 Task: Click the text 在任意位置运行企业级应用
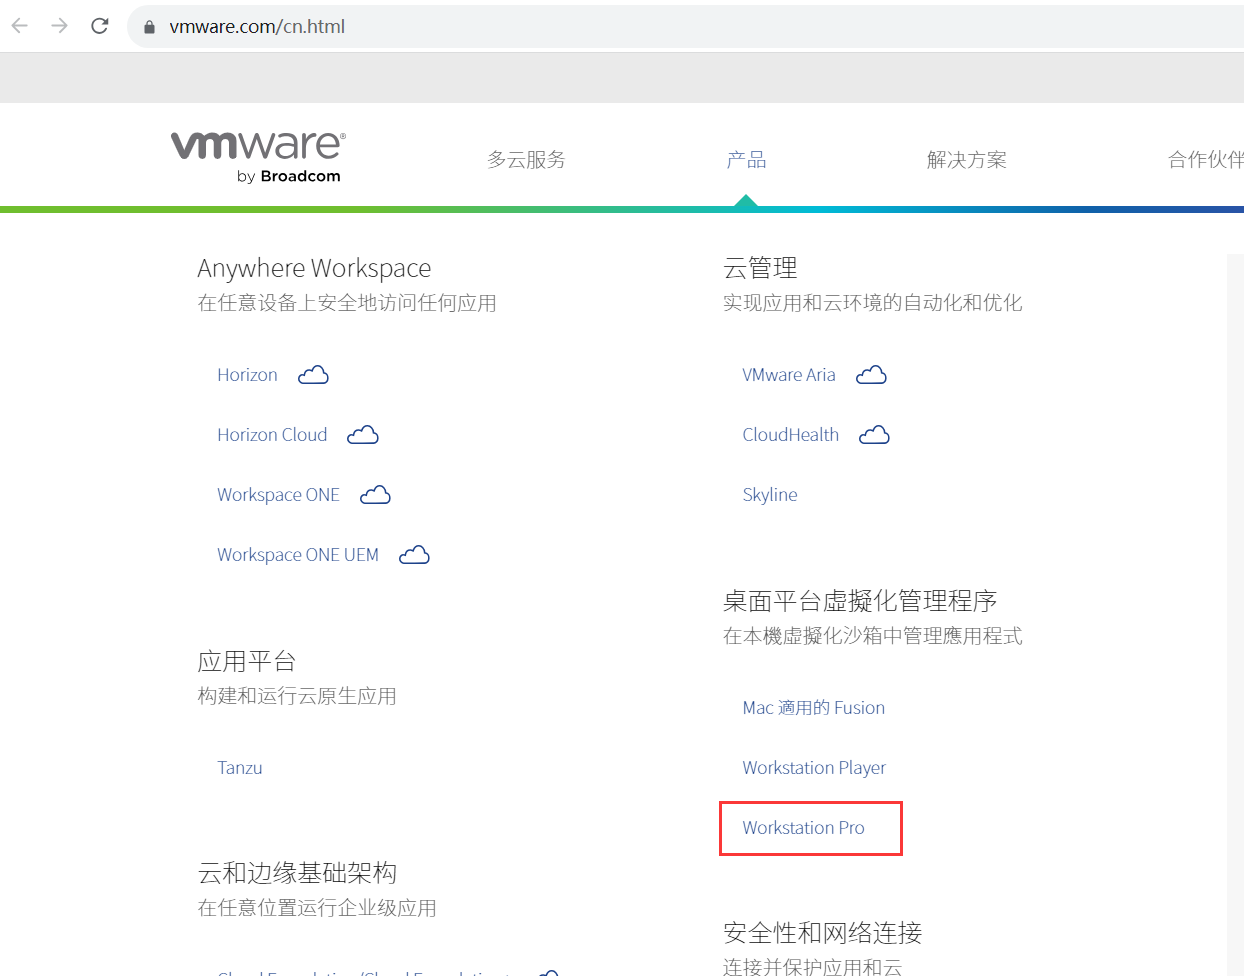click(317, 908)
